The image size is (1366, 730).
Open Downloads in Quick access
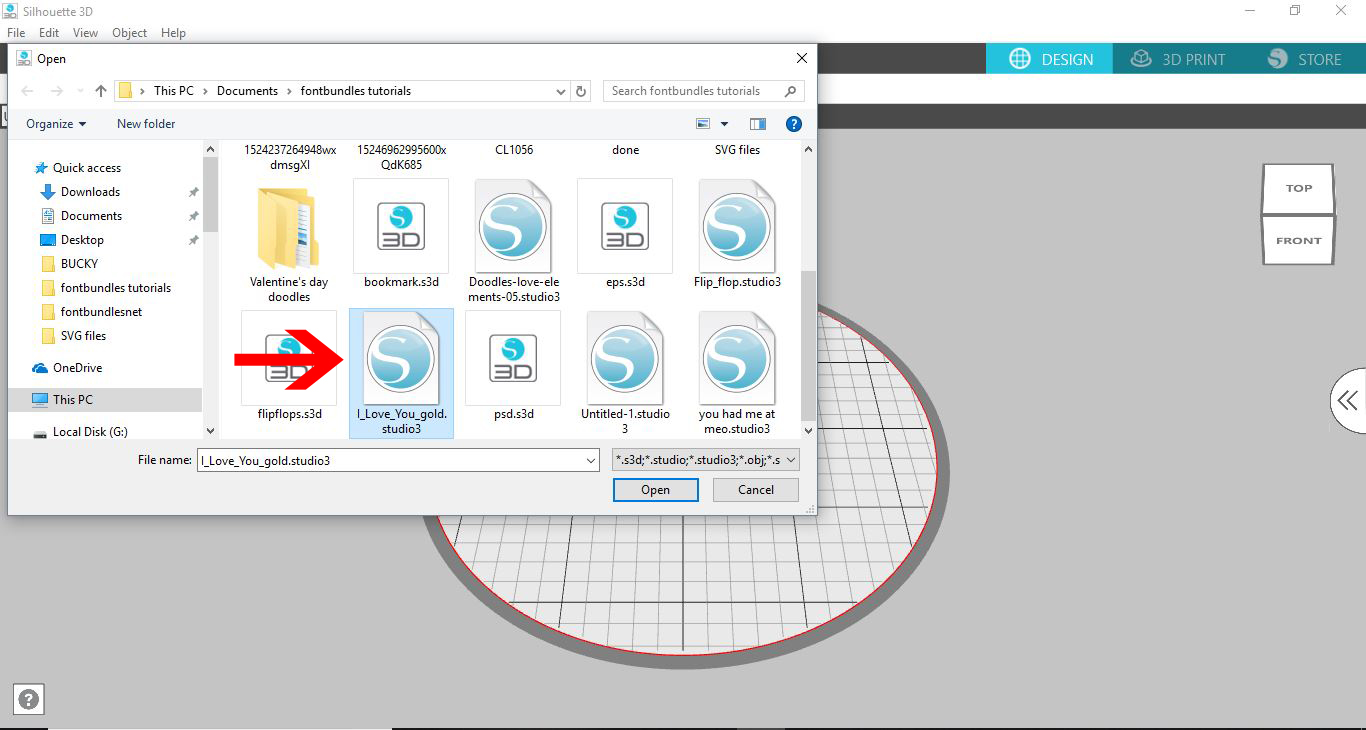(x=90, y=192)
